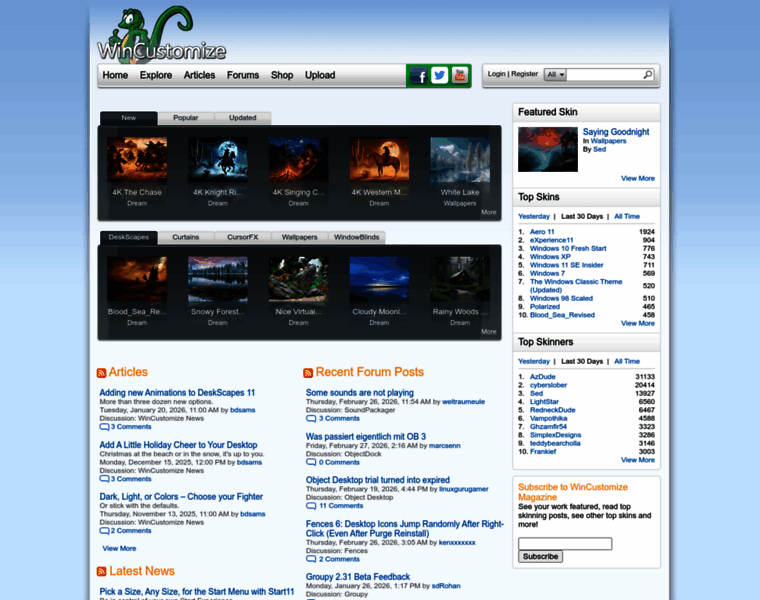Click the Register link

point(524,74)
